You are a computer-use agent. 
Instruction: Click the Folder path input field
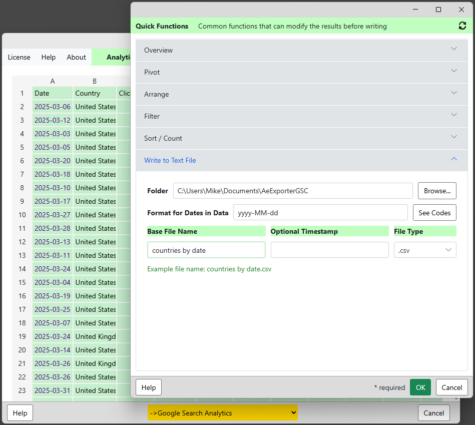coord(293,191)
